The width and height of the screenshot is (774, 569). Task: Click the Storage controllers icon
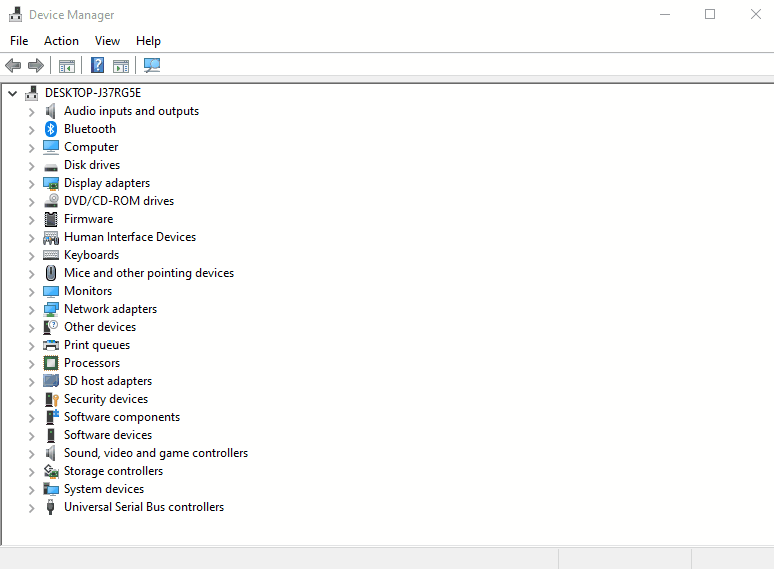51,471
